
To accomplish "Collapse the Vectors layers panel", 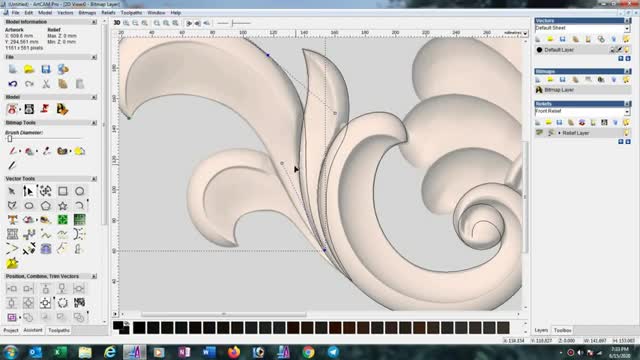I will tap(627, 20).
